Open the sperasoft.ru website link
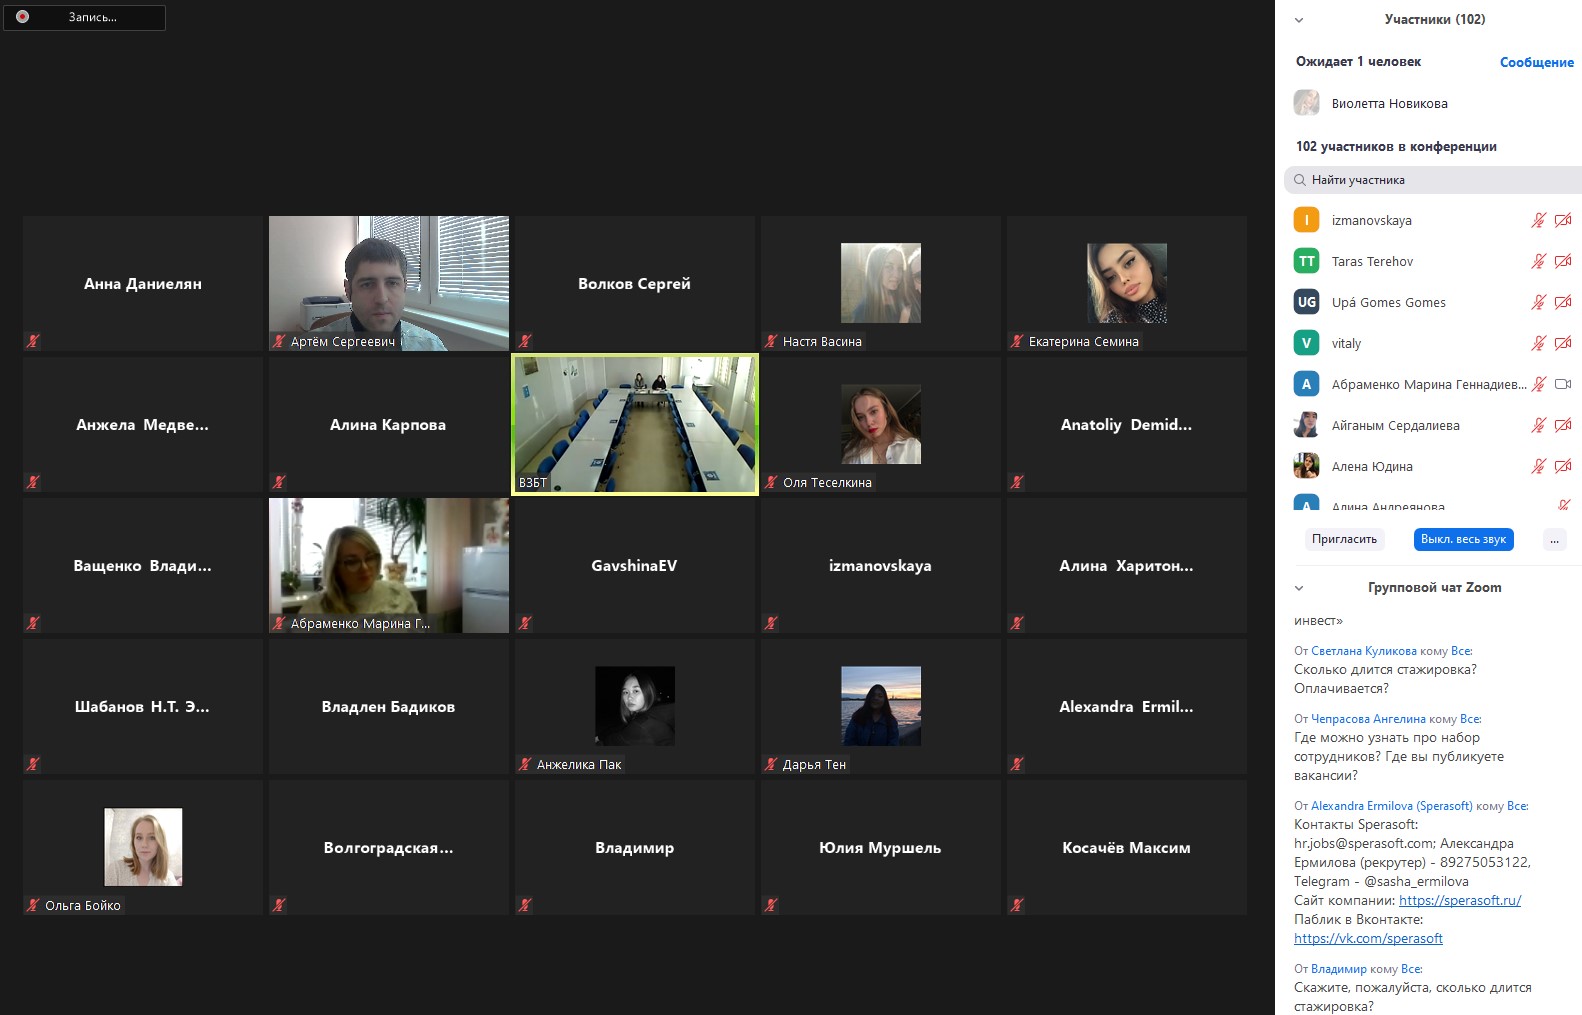Screen dimensions: 1582x1015 (1459, 900)
